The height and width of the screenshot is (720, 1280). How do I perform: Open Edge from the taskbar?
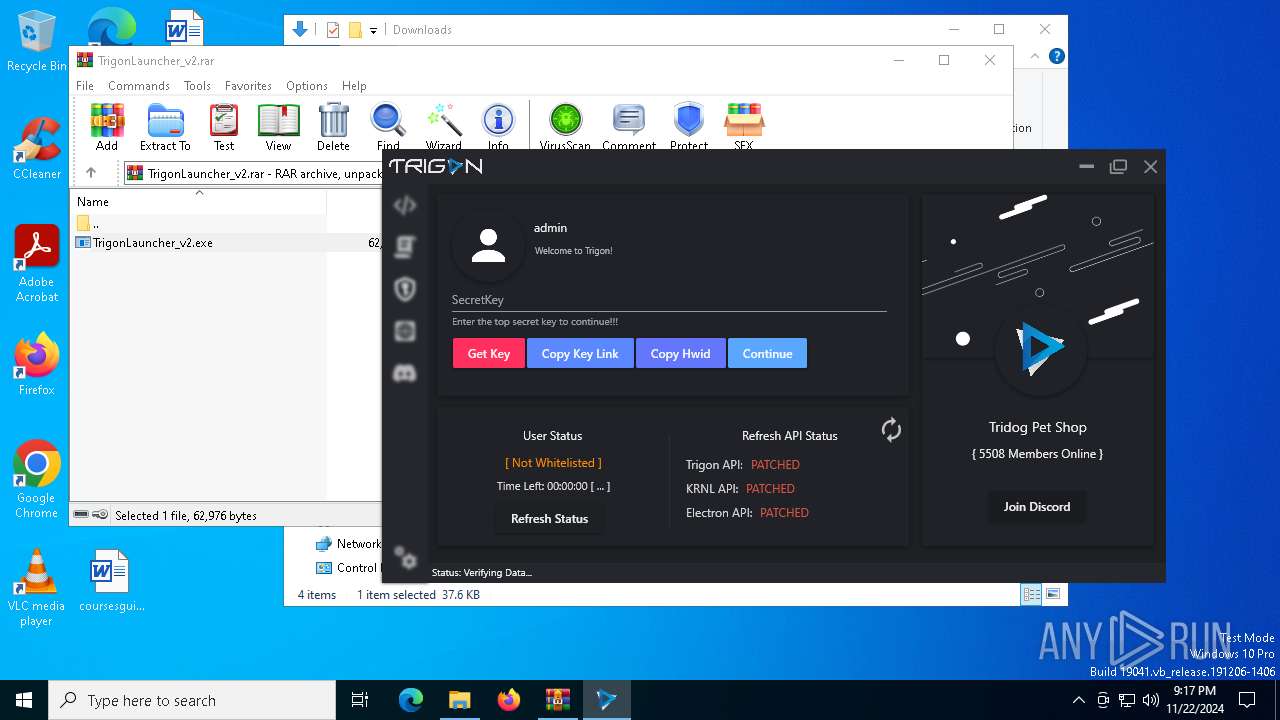pos(411,700)
